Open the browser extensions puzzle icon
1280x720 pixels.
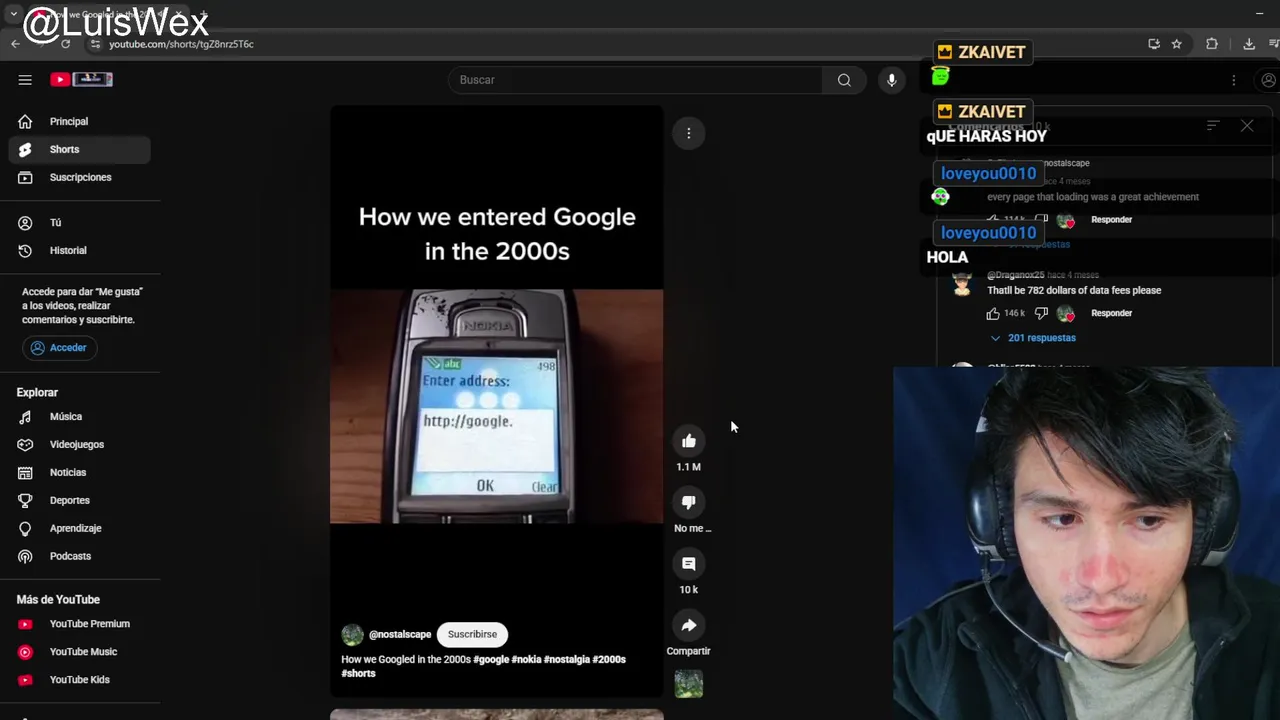pos(1212,44)
